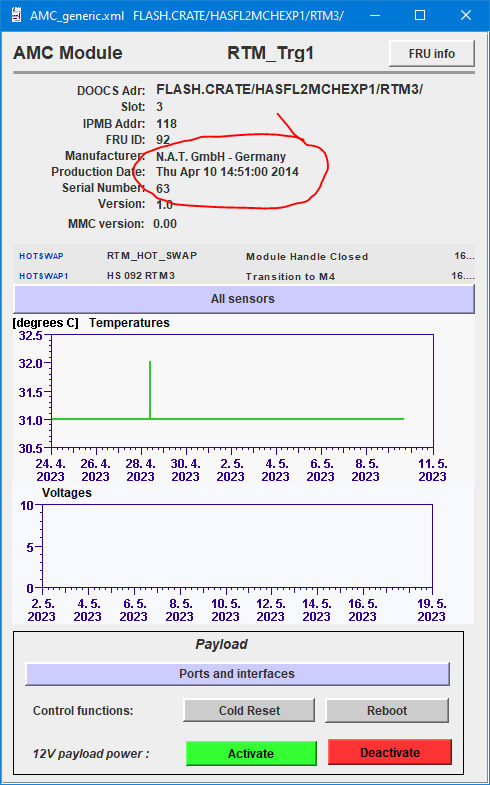Click the RTM_HOT_SWAP sensor name

coord(152,256)
